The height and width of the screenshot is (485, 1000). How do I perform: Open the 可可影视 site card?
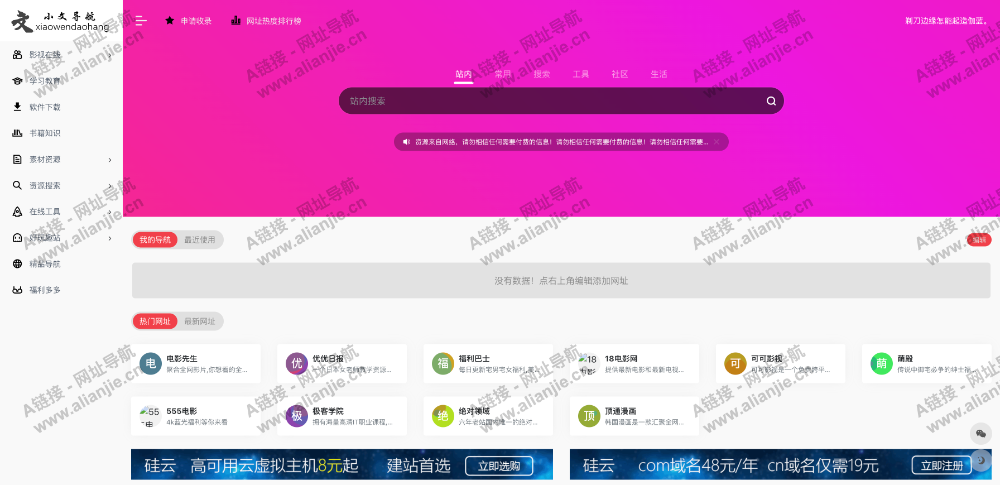781,364
